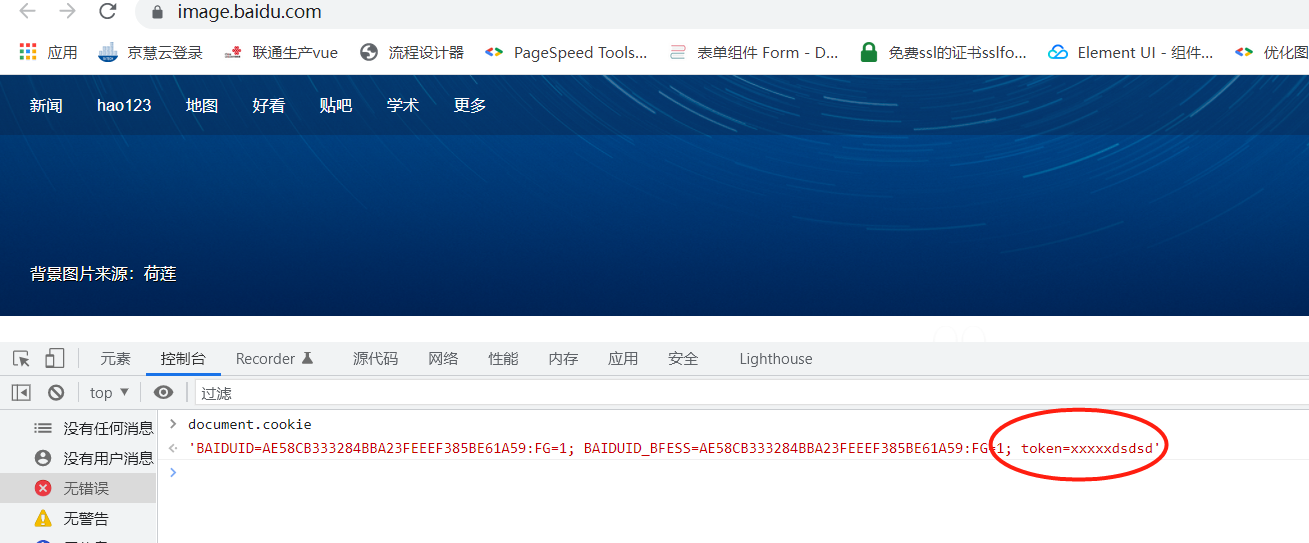Open the 免费ssl的证书 bookmark

pyautogui.click(x=943, y=53)
